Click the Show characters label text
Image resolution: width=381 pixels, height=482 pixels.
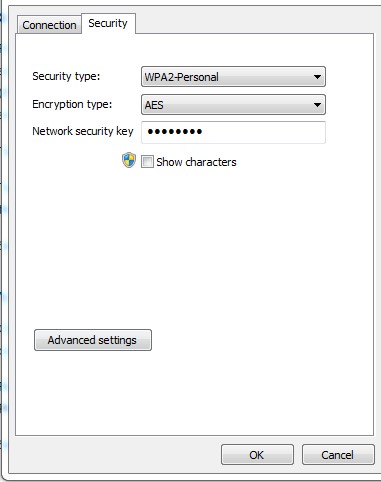pyautogui.click(x=196, y=162)
